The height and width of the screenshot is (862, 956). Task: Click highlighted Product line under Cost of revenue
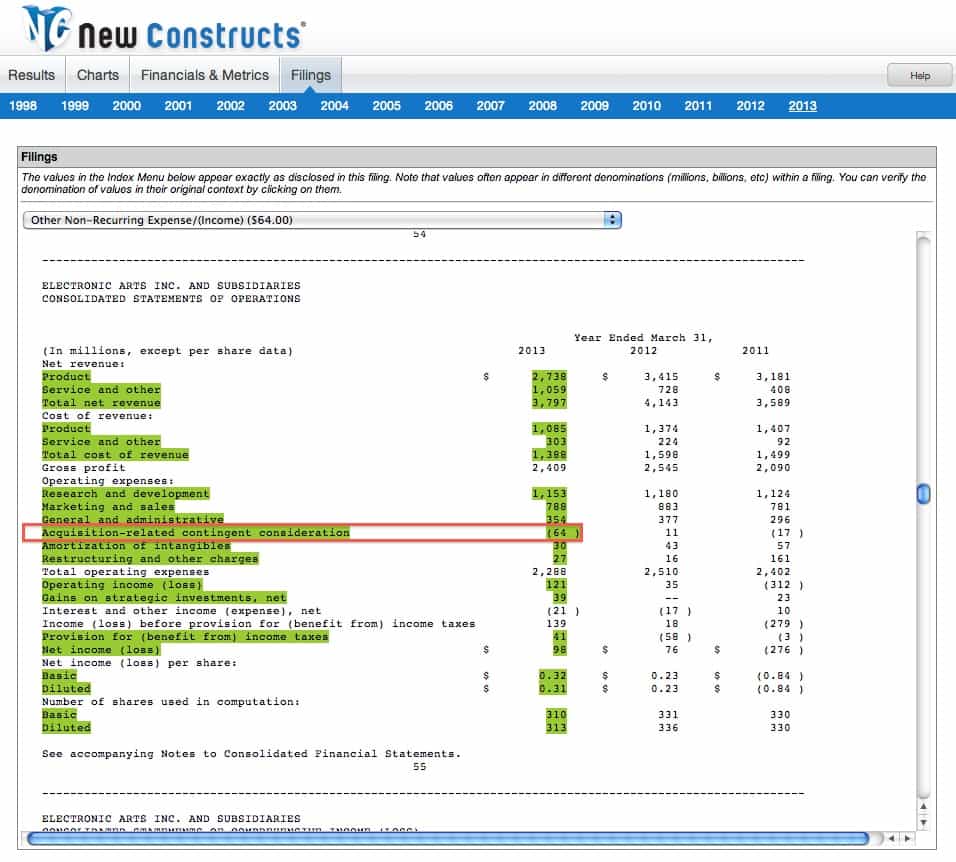coord(66,429)
